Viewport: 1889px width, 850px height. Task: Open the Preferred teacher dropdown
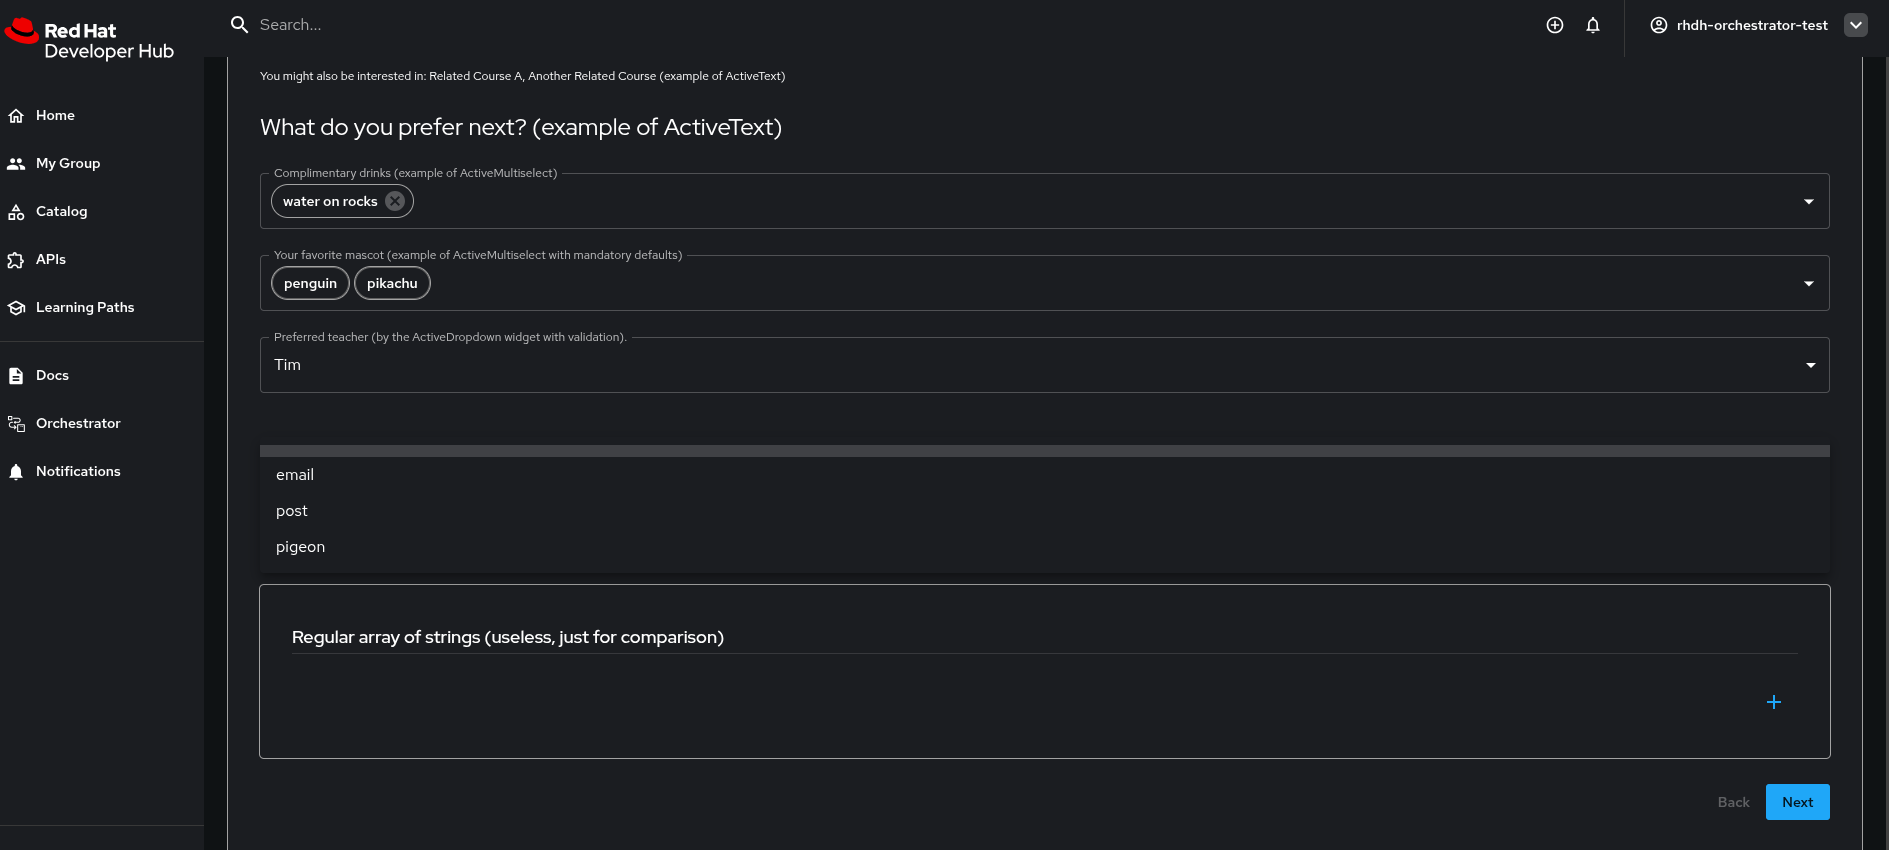coord(1810,365)
